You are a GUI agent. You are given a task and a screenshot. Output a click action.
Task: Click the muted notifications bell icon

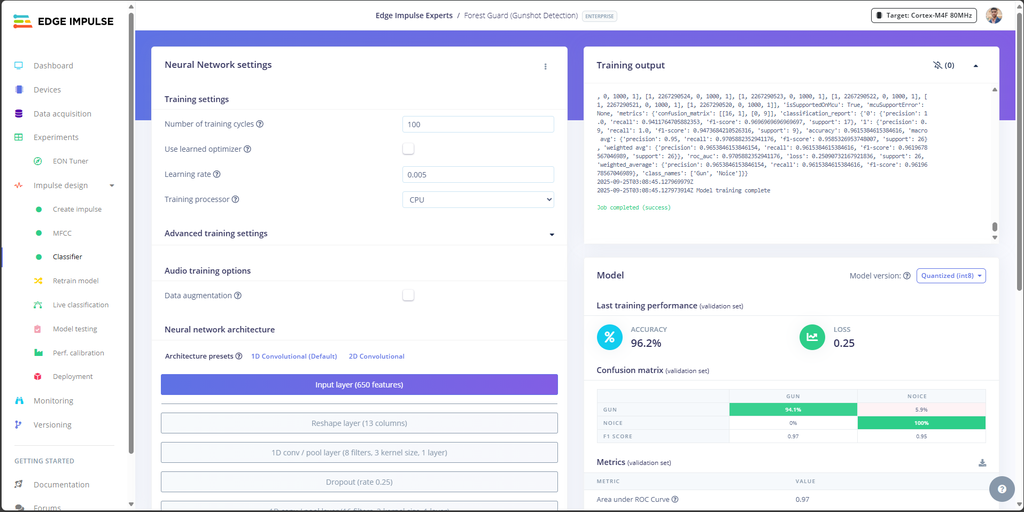938,65
